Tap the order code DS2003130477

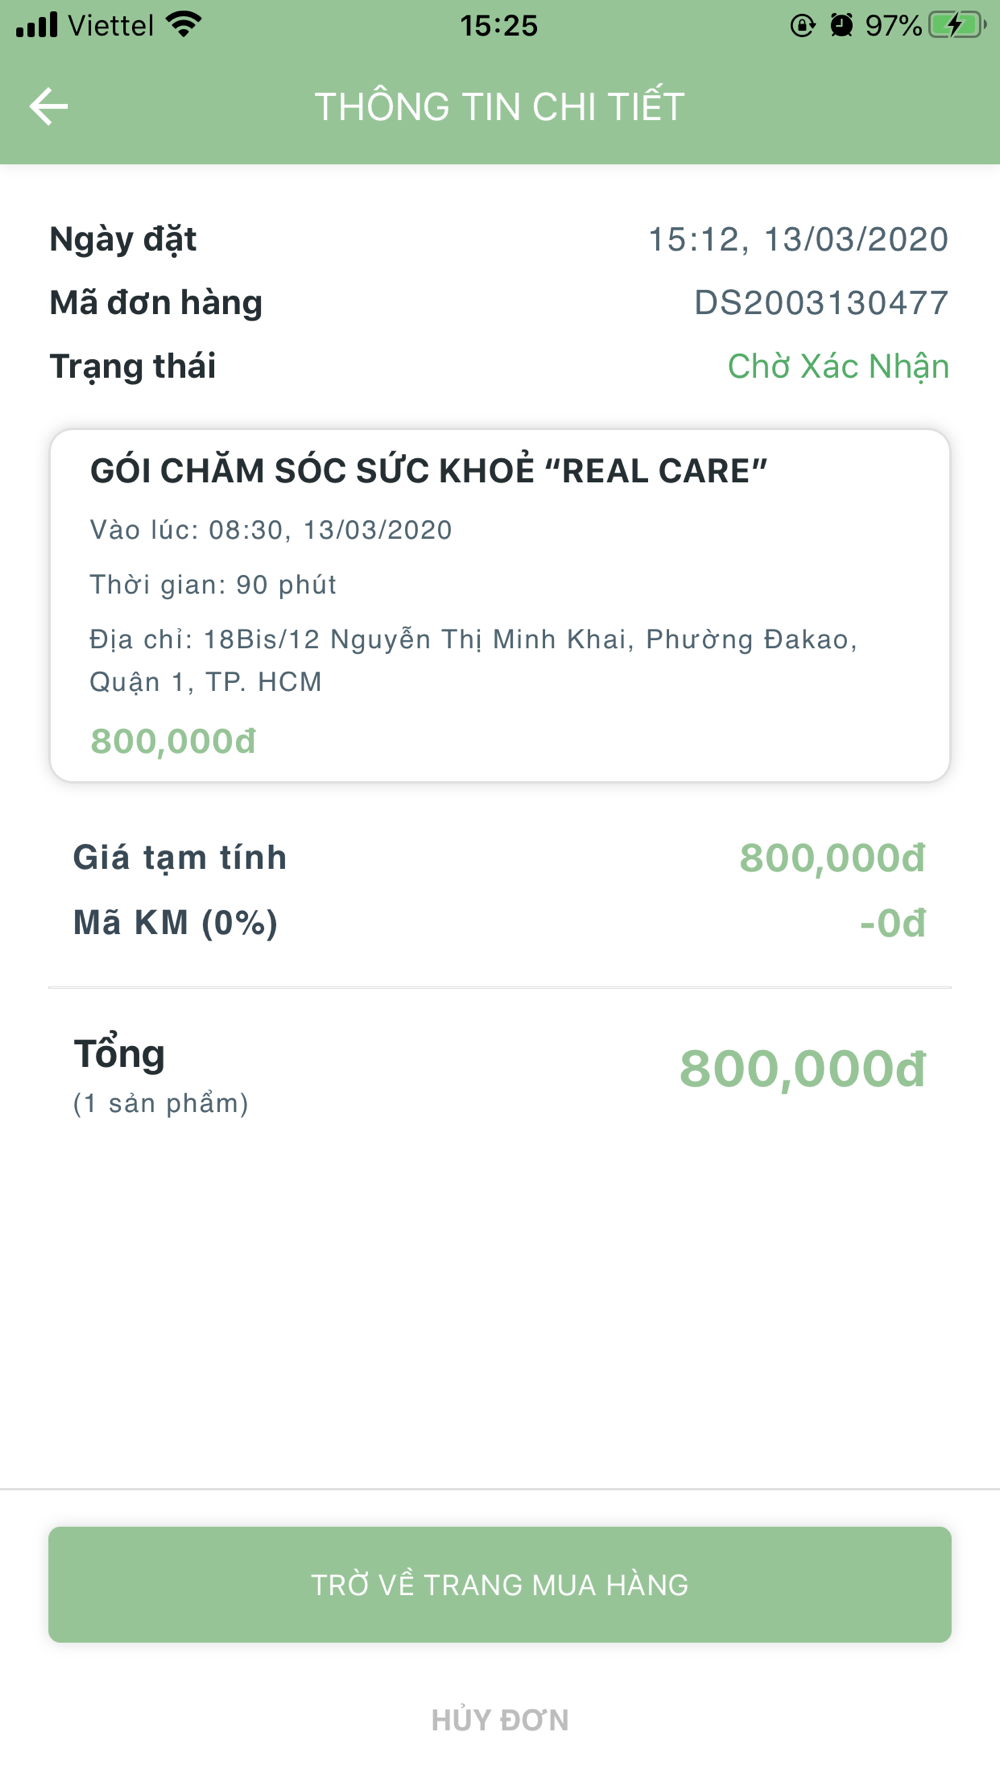click(821, 303)
